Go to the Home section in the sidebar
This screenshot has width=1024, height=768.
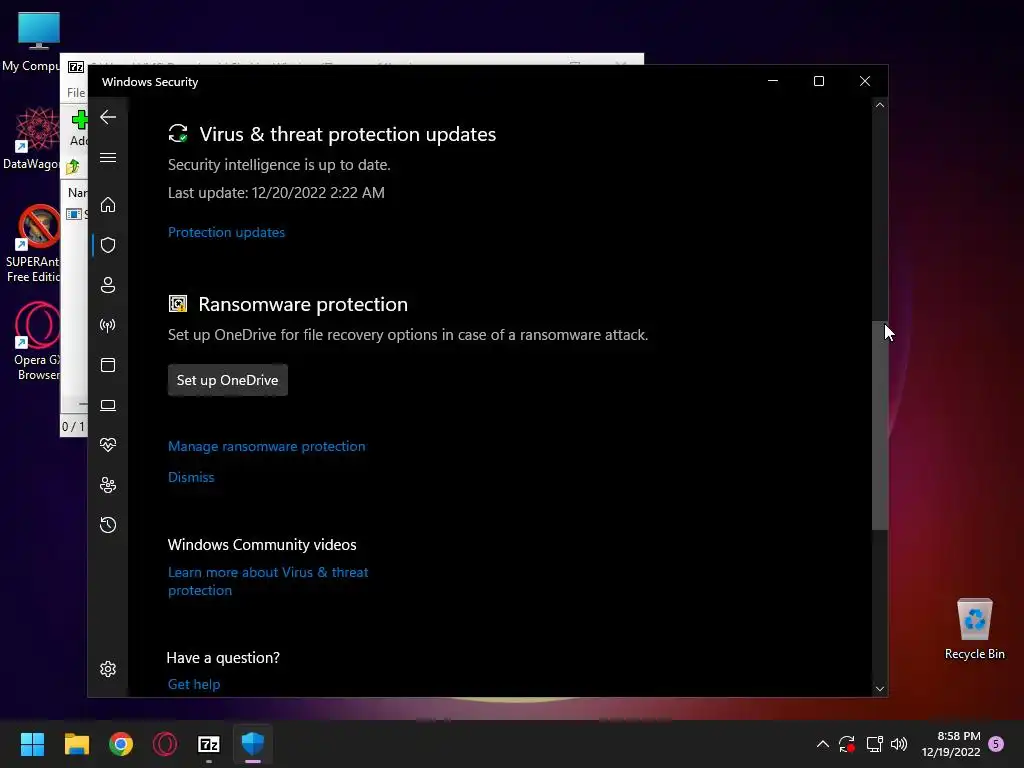[108, 205]
